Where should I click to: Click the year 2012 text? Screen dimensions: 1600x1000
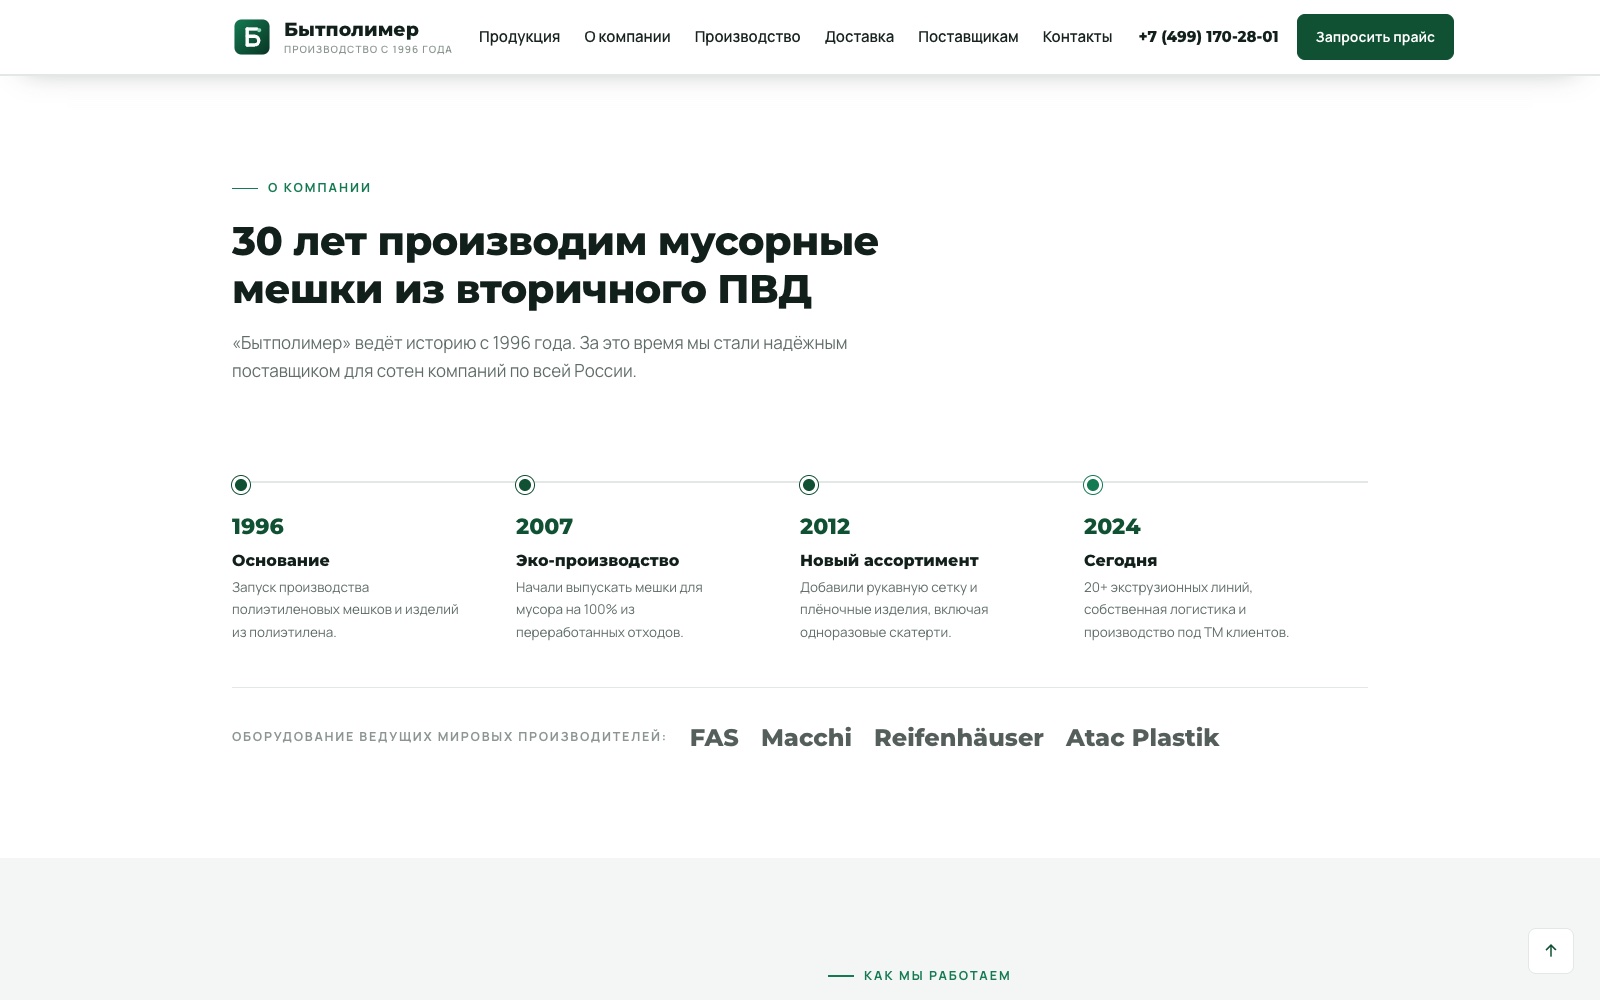(x=825, y=526)
